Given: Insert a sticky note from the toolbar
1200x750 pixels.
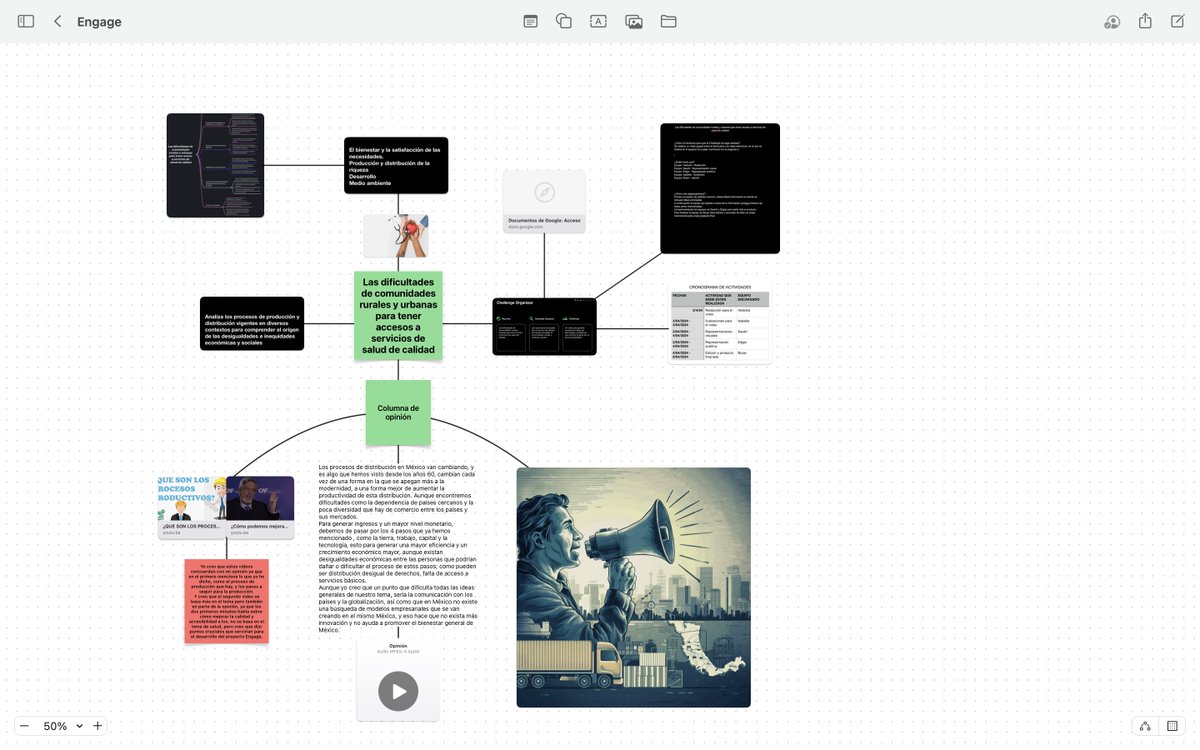Looking at the screenshot, I should [x=531, y=21].
